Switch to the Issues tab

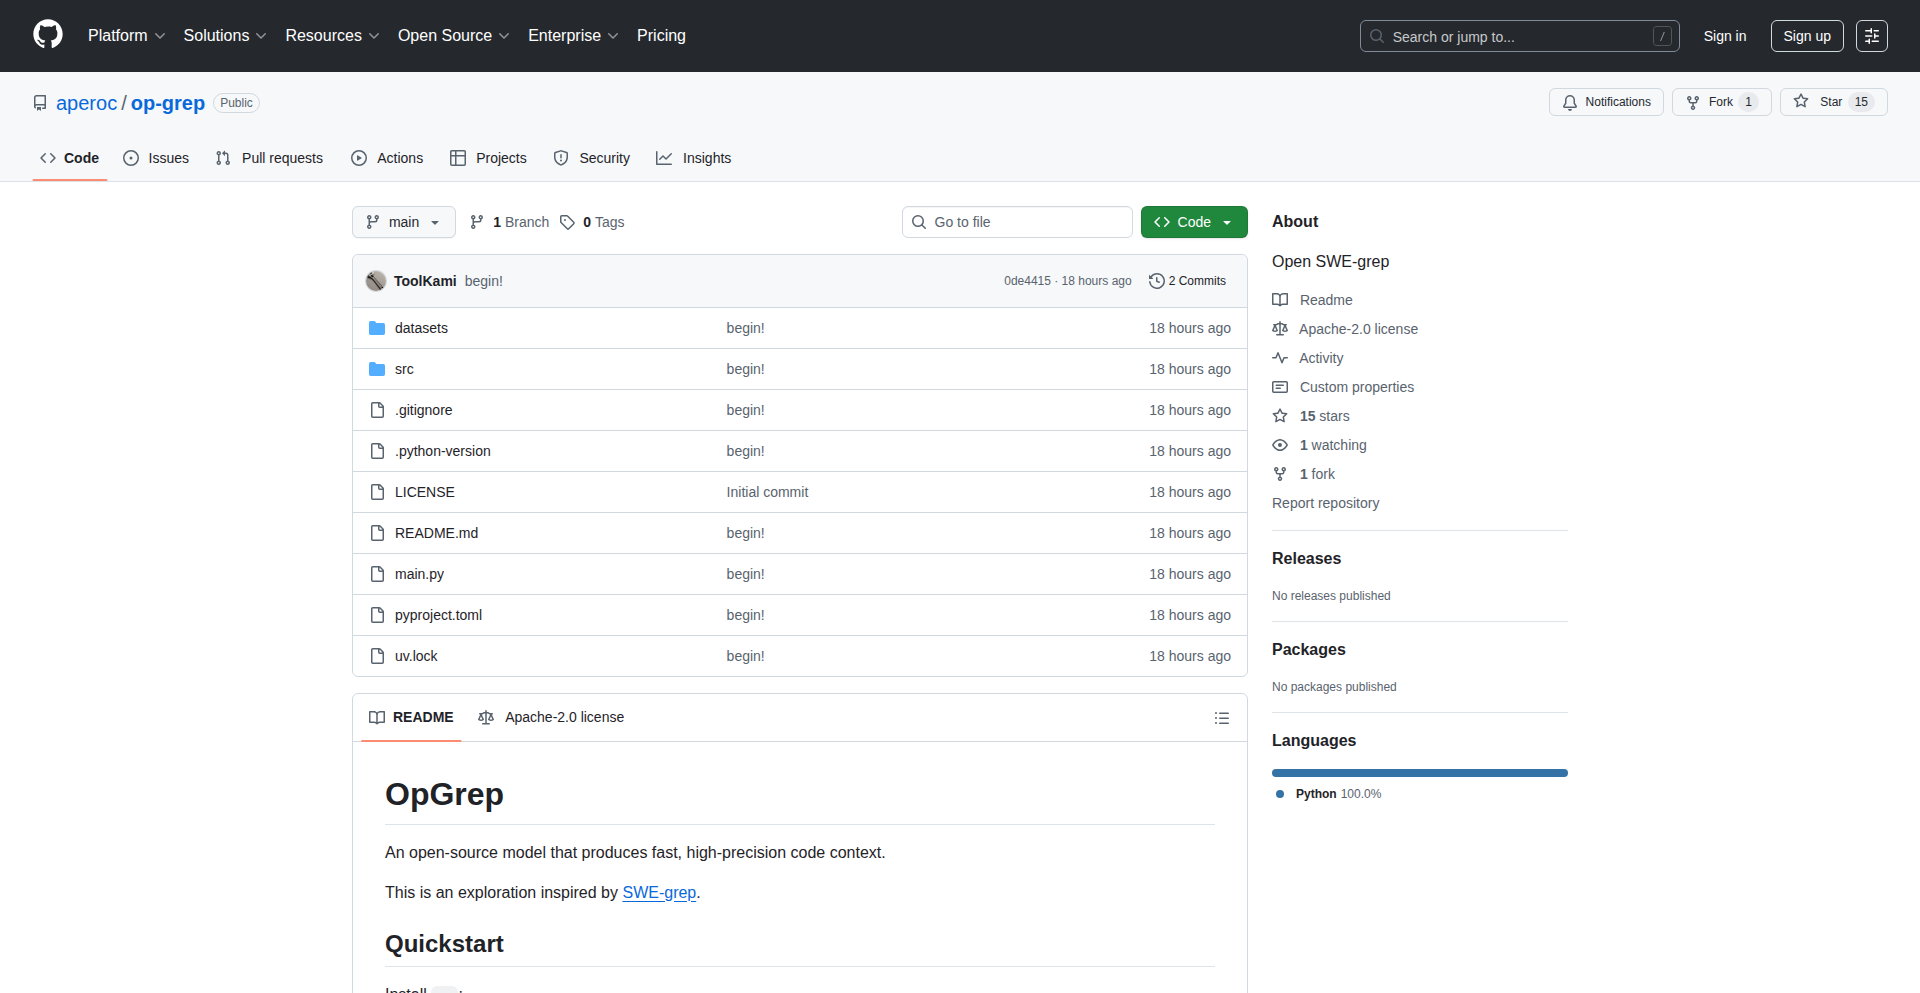pyautogui.click(x=156, y=158)
